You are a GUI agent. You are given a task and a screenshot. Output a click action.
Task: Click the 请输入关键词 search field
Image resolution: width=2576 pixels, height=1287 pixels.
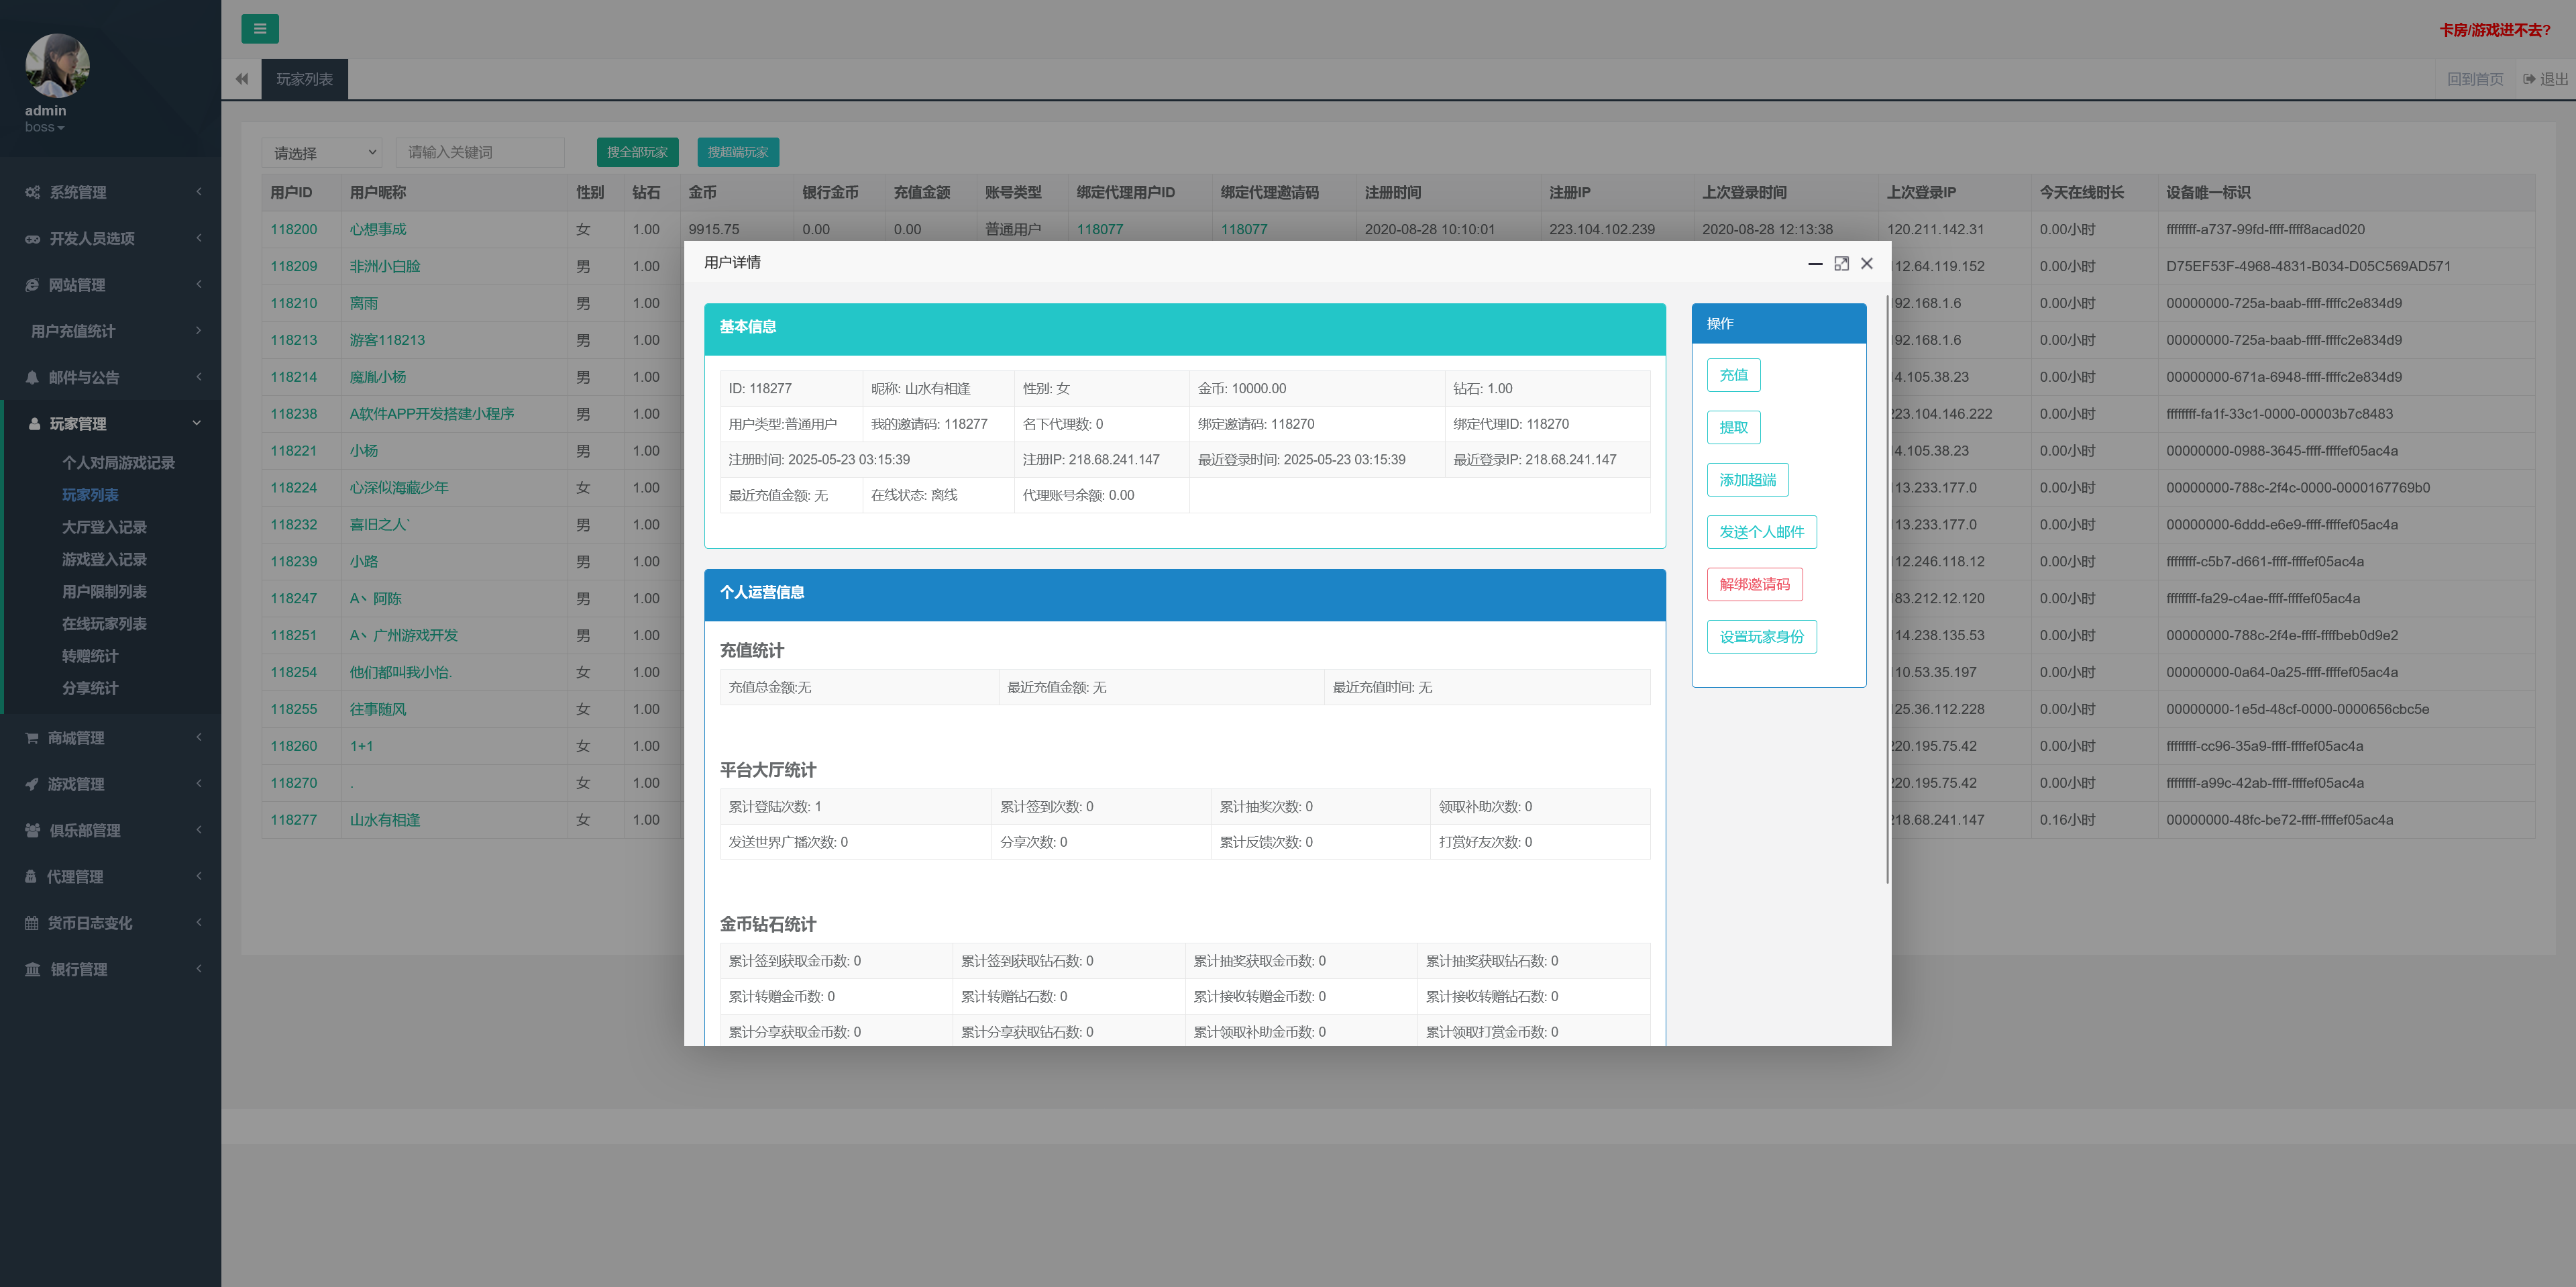[480, 152]
